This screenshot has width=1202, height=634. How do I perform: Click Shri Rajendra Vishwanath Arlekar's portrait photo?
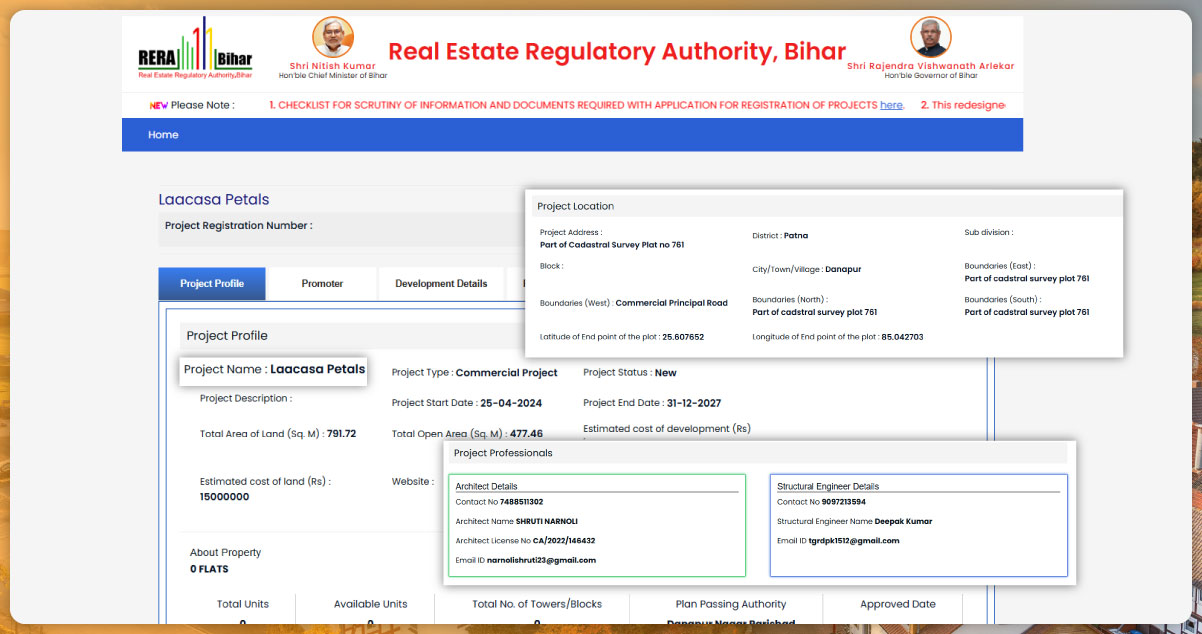[x=930, y=37]
